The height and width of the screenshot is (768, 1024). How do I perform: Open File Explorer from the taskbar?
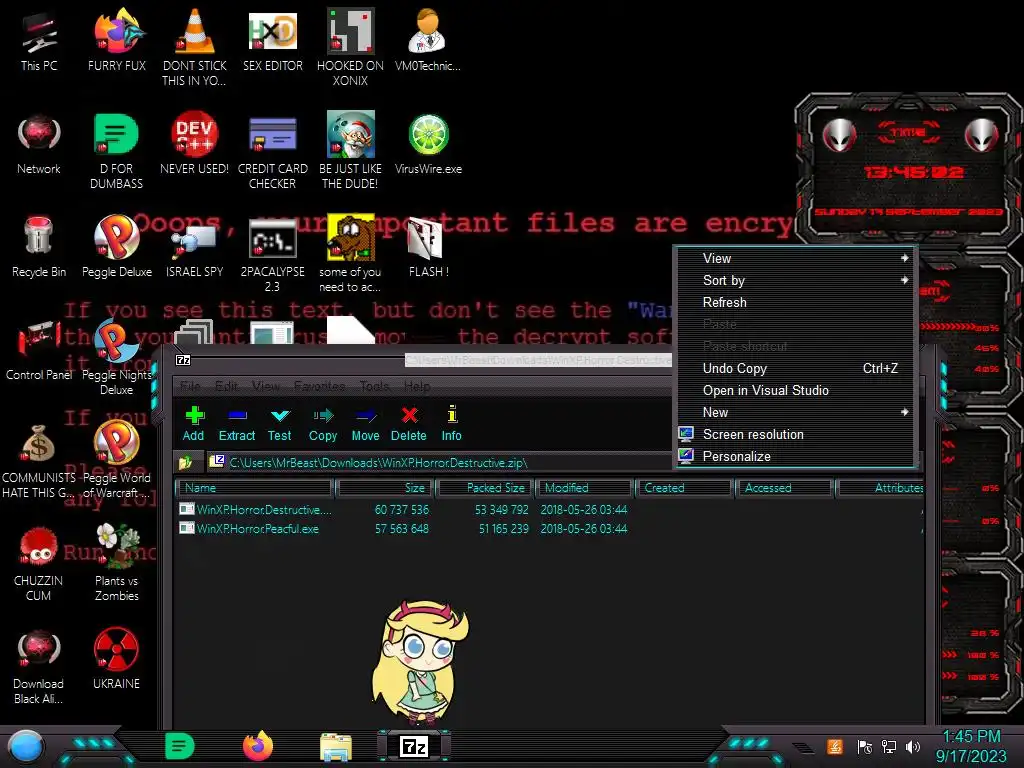click(336, 746)
